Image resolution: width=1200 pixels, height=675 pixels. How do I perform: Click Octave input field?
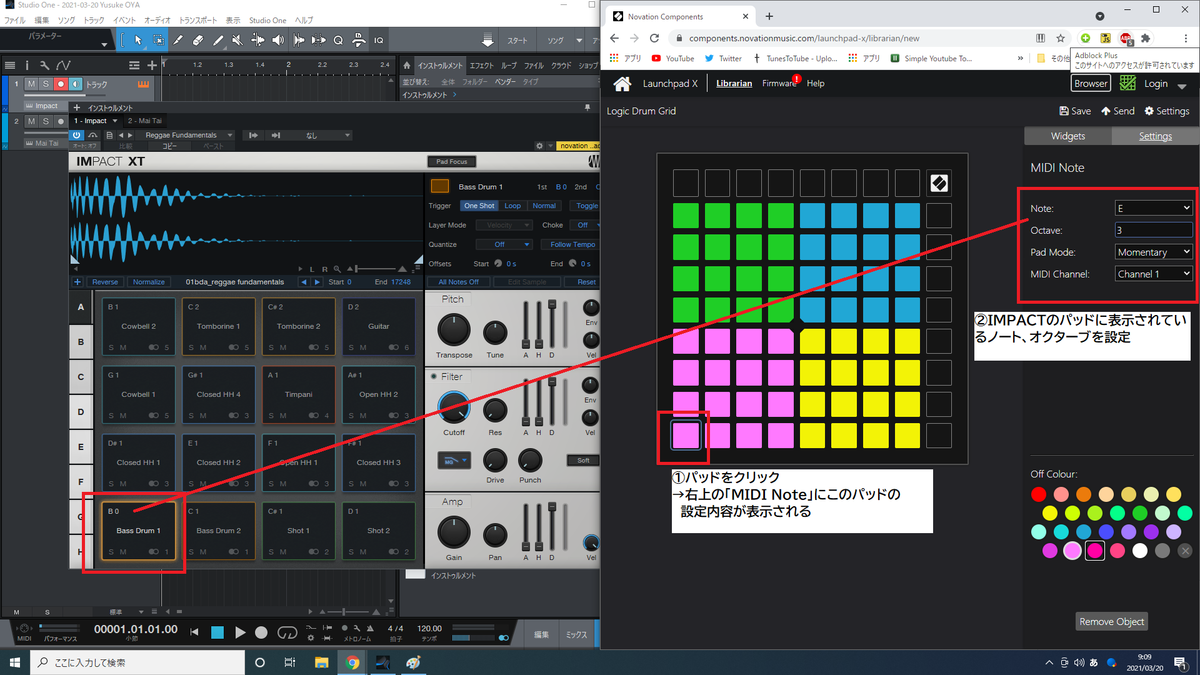tap(1154, 230)
